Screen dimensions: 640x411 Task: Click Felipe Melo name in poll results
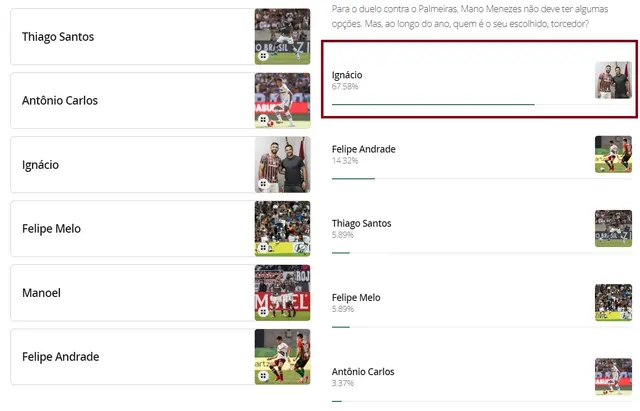tap(356, 297)
